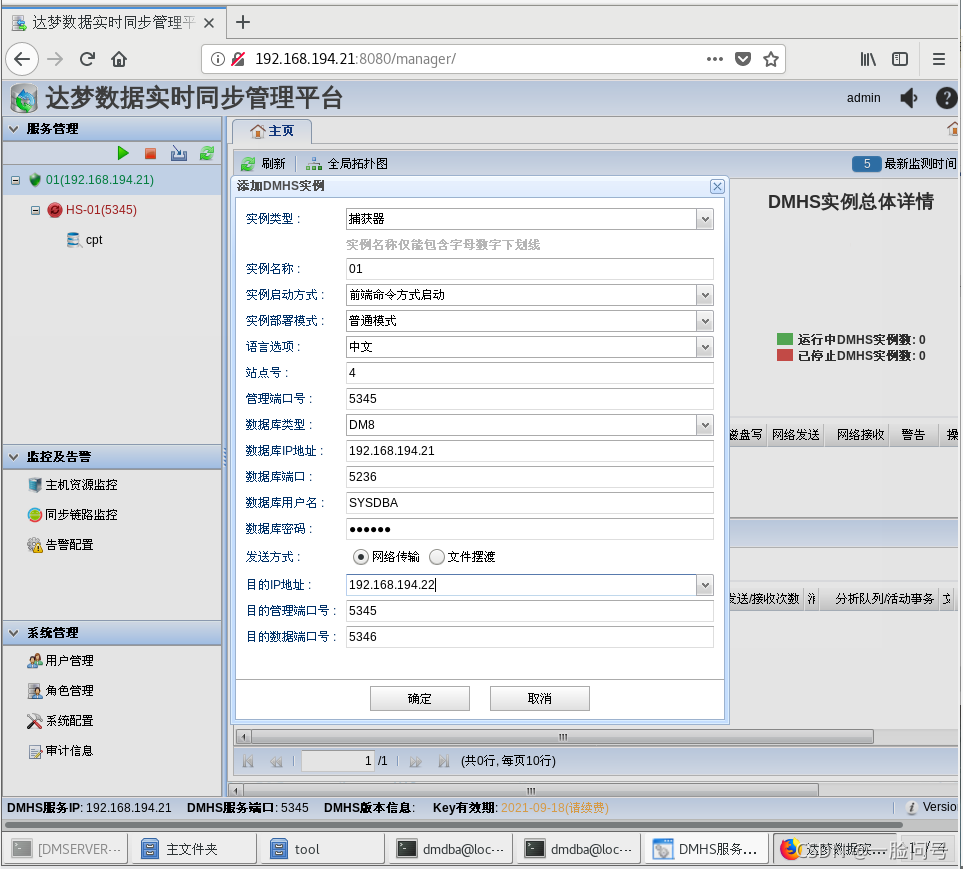Open 数据库类型 dropdown

point(705,425)
